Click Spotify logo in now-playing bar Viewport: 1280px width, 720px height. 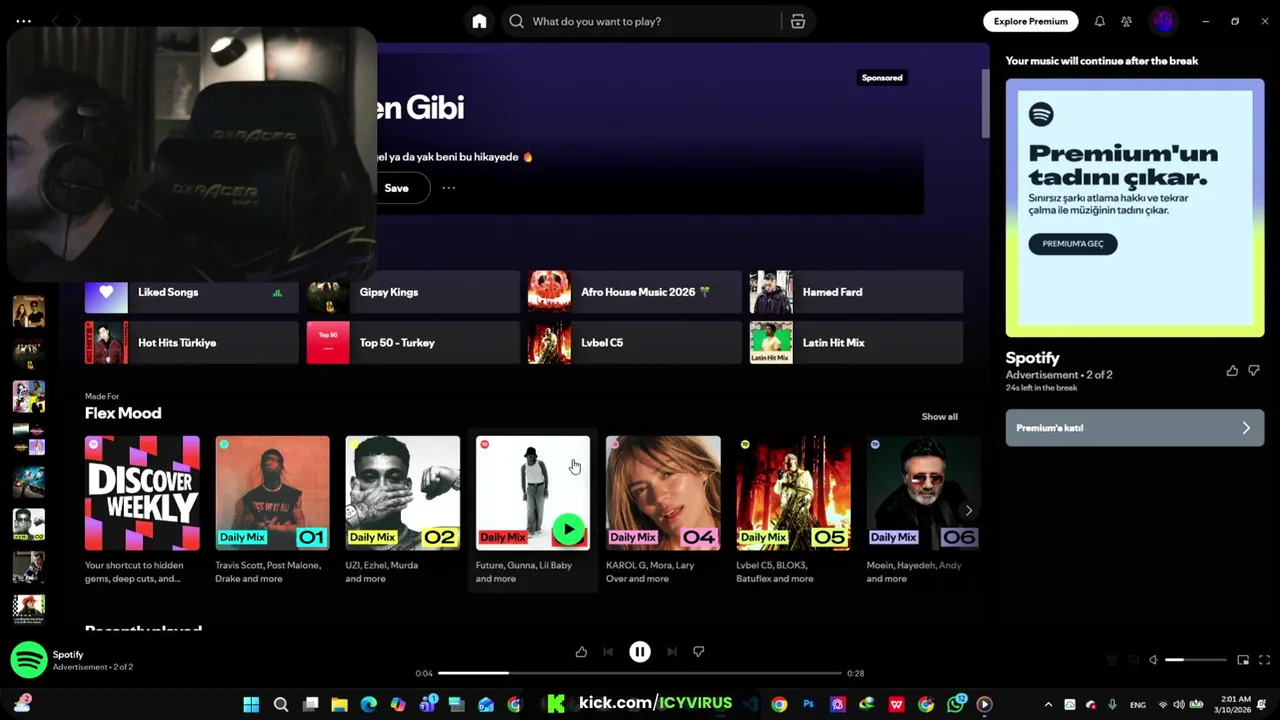point(29,660)
